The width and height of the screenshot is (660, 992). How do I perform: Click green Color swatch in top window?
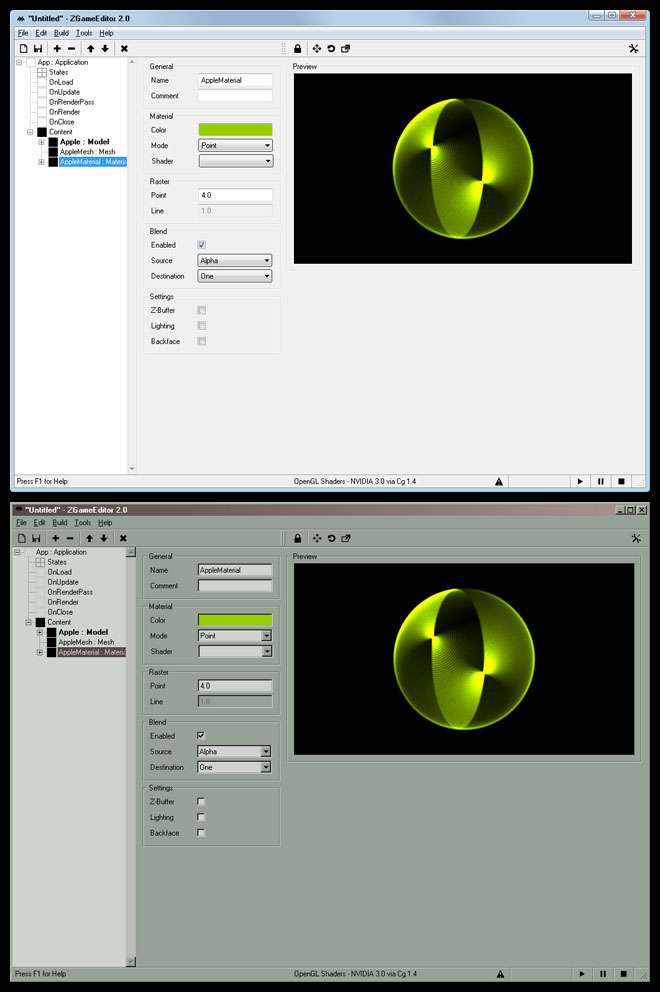click(235, 130)
